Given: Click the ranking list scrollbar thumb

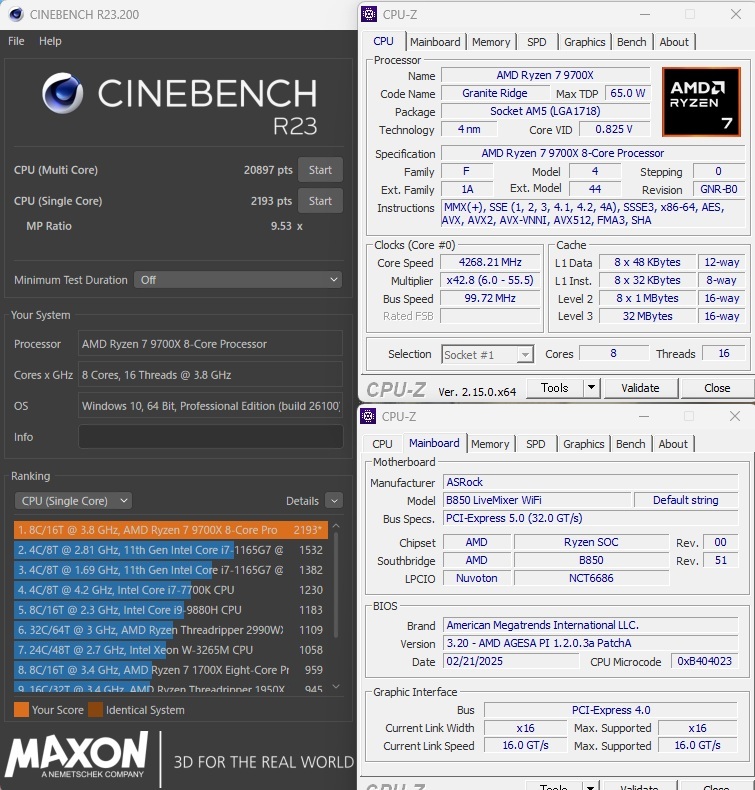Looking at the screenshot, I should pyautogui.click(x=336, y=585).
